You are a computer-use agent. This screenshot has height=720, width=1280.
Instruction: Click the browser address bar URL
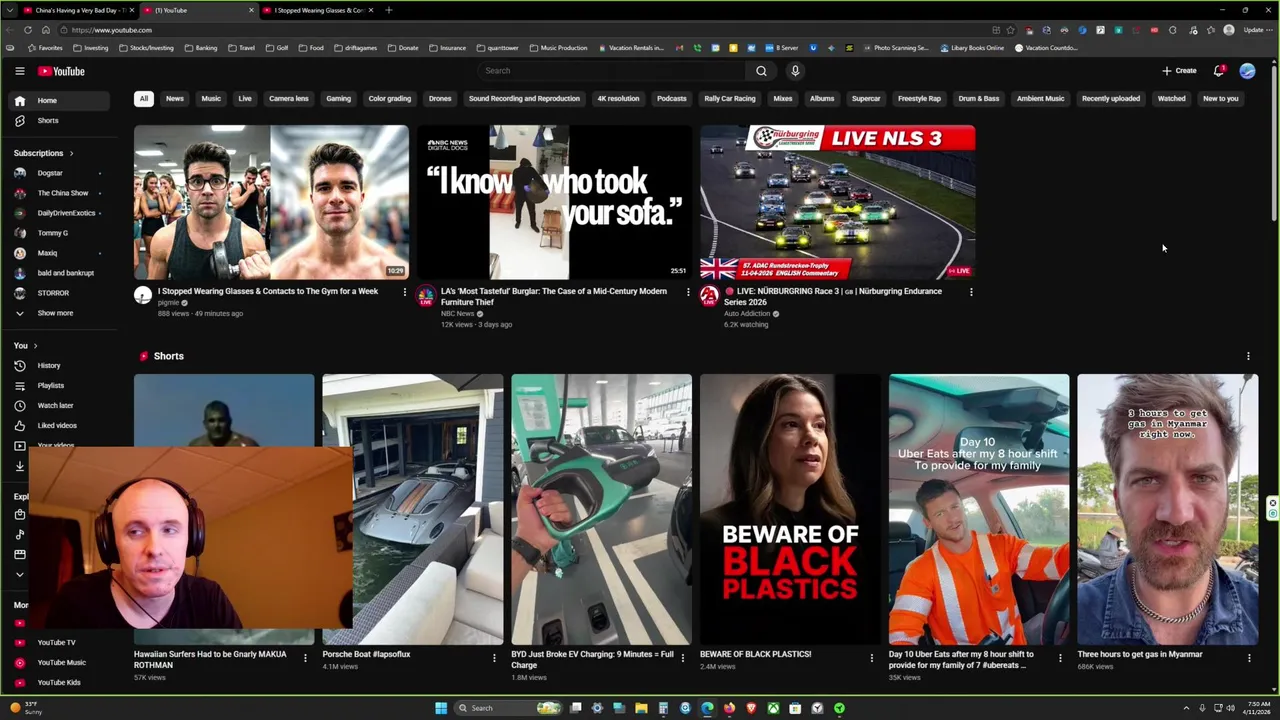[x=112, y=30]
